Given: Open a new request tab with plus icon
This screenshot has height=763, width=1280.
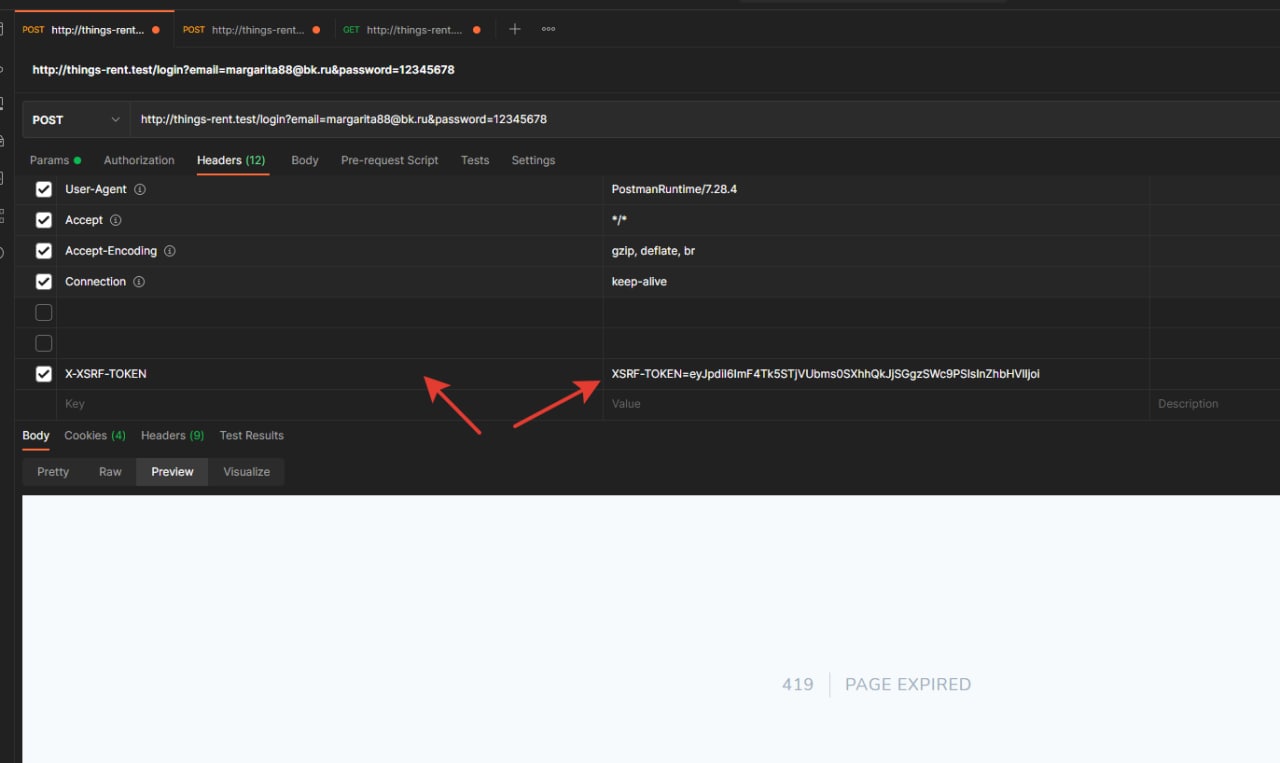Looking at the screenshot, I should [515, 29].
